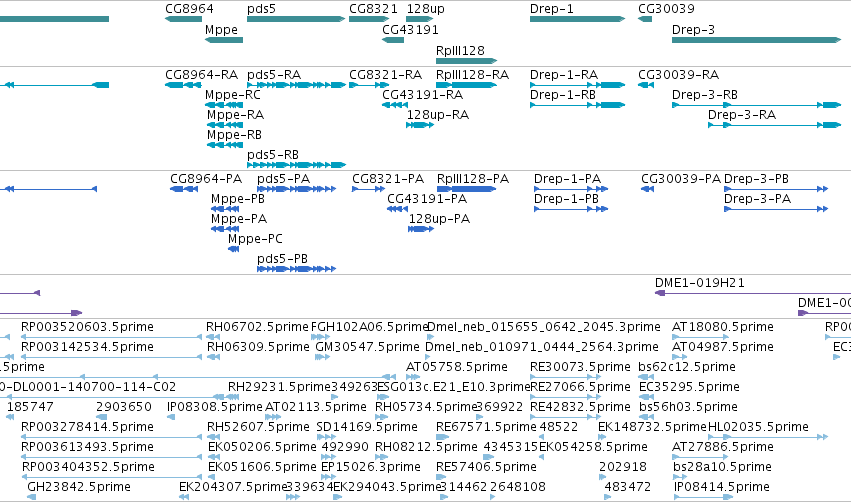Select the pds5-PA coding glyph
The height and width of the screenshot is (502, 851).
click(x=296, y=189)
